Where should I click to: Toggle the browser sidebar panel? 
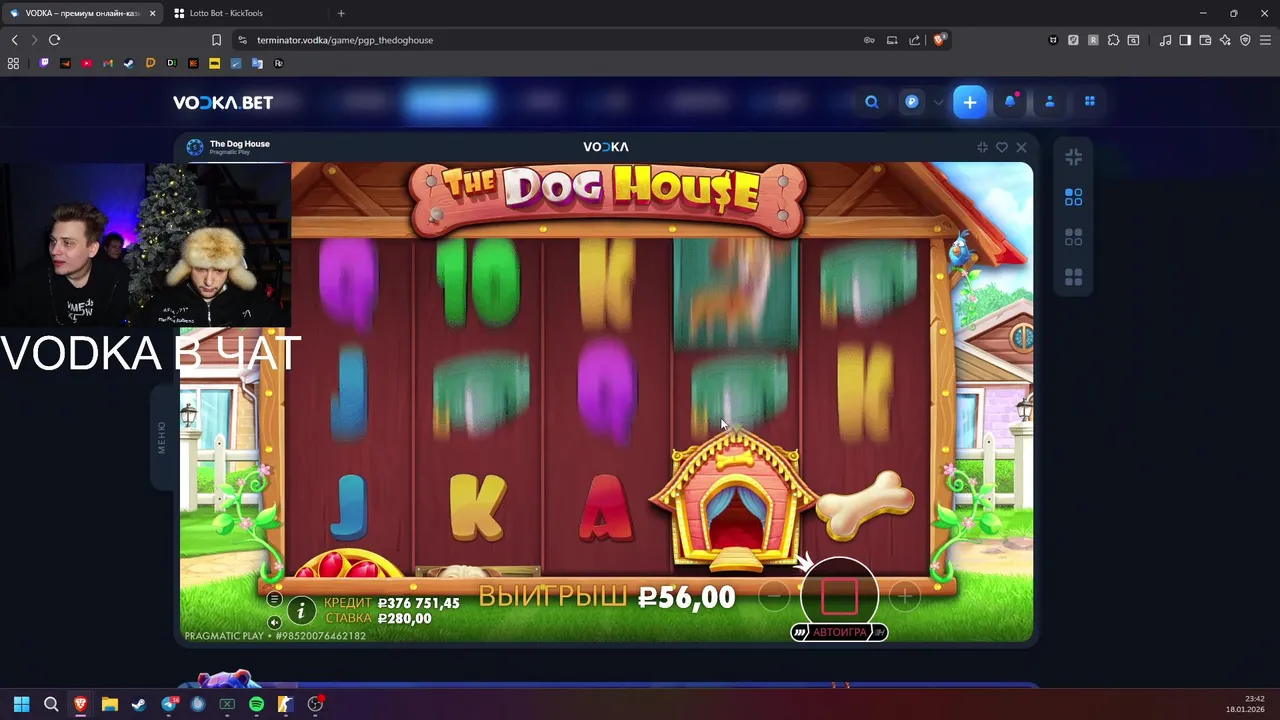click(1185, 40)
